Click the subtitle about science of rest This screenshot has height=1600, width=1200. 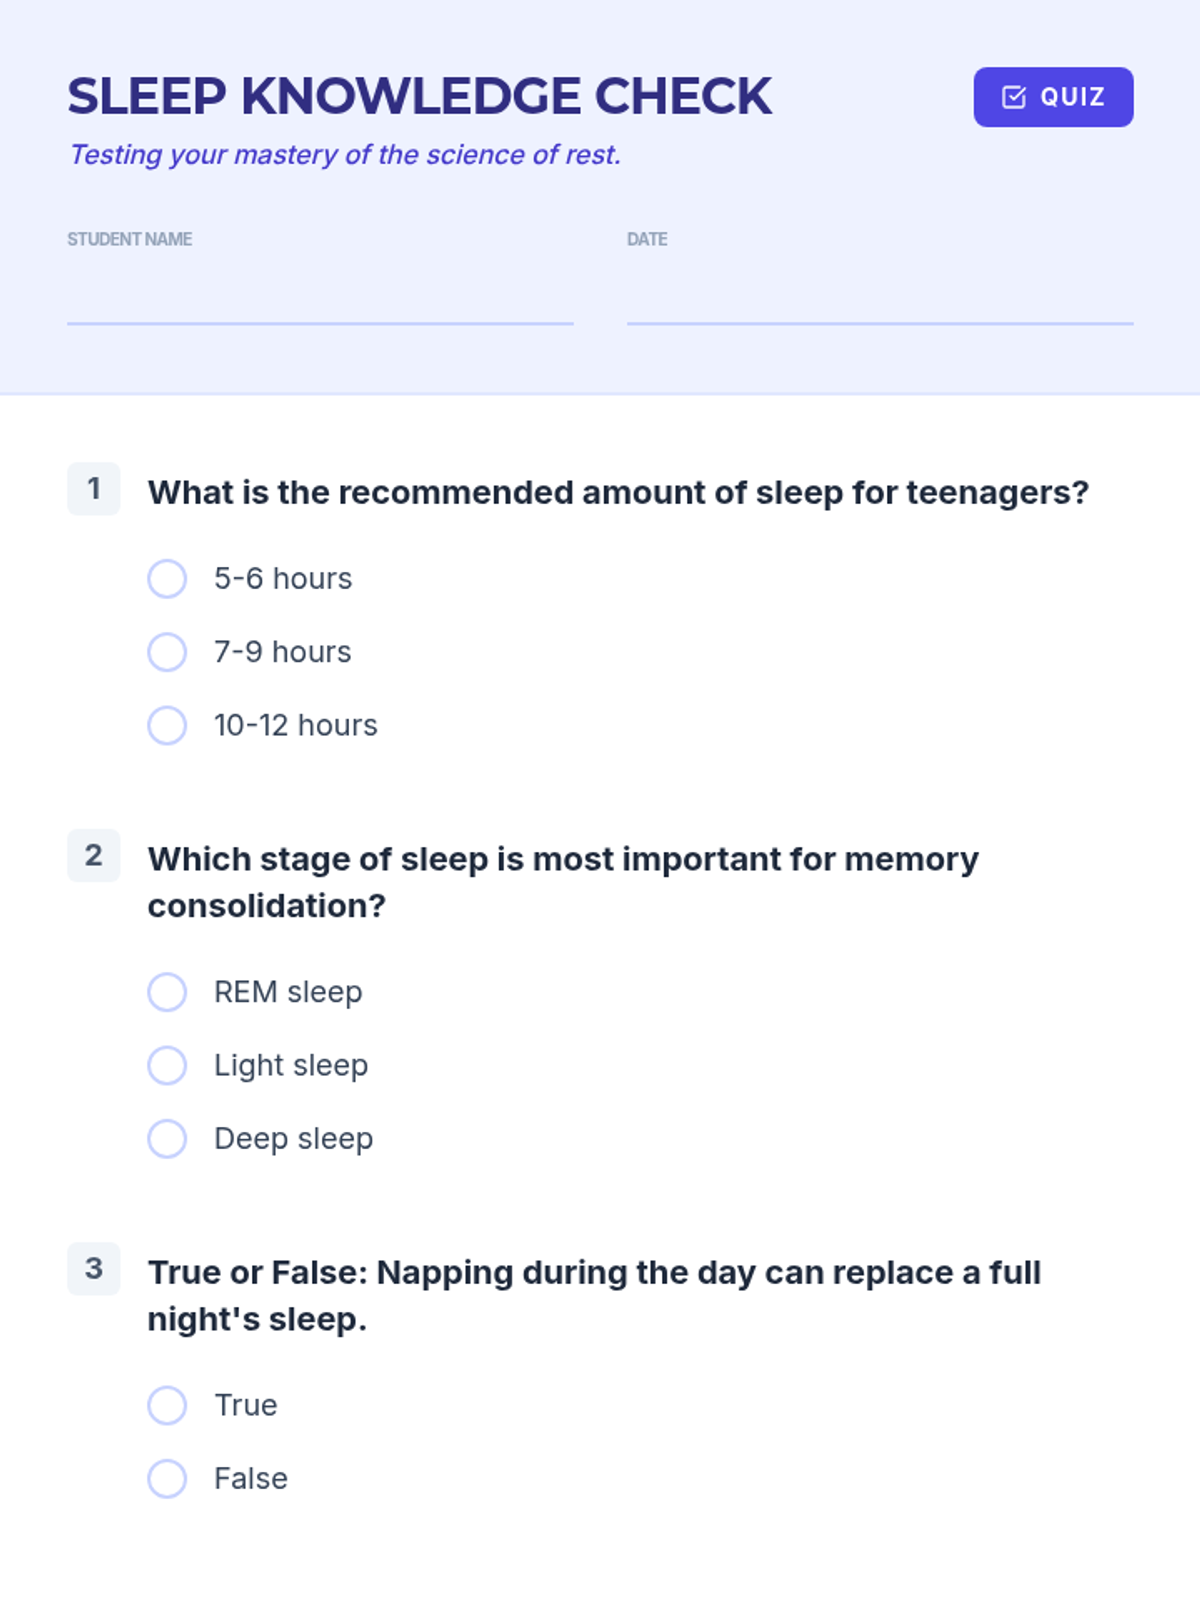(x=345, y=155)
